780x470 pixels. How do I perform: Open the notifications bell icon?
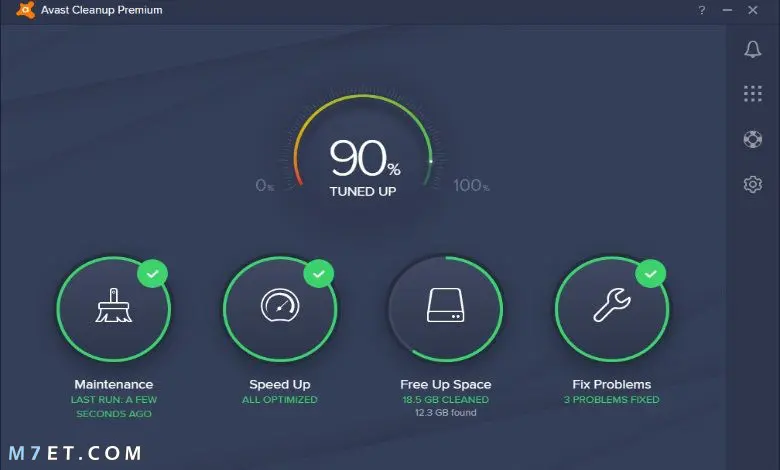pyautogui.click(x=753, y=49)
